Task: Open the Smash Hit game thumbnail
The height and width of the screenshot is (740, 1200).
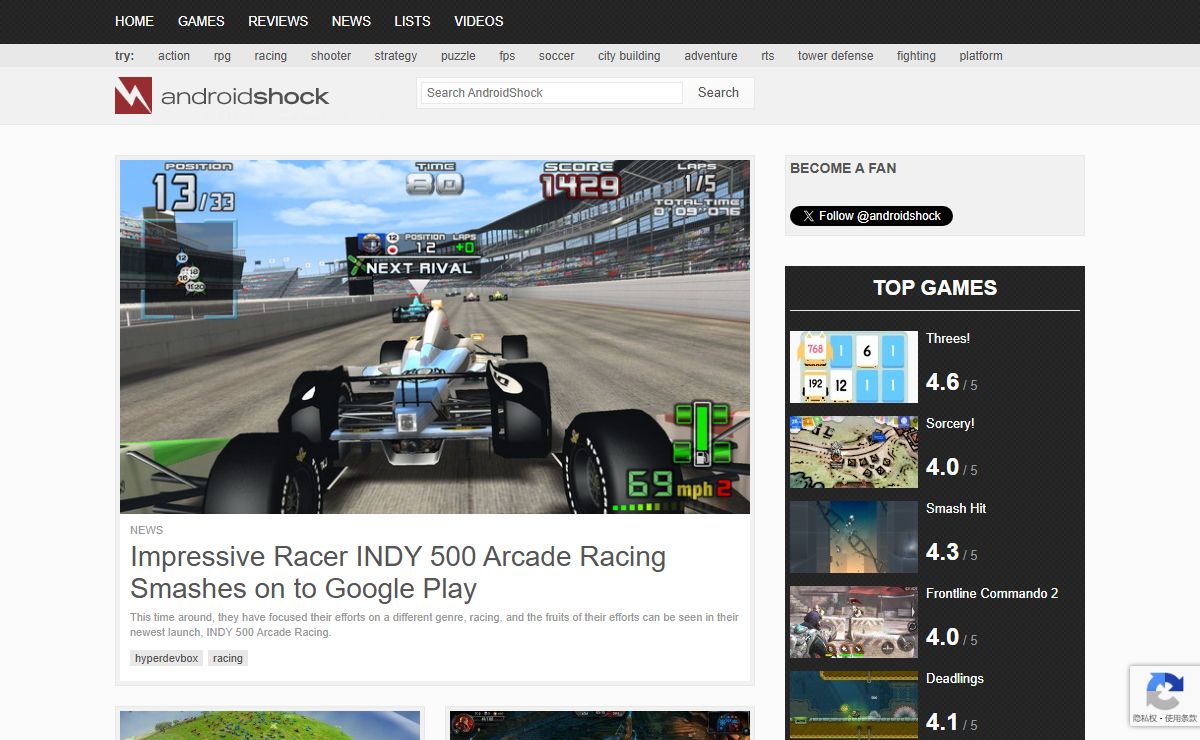Action: (x=854, y=537)
